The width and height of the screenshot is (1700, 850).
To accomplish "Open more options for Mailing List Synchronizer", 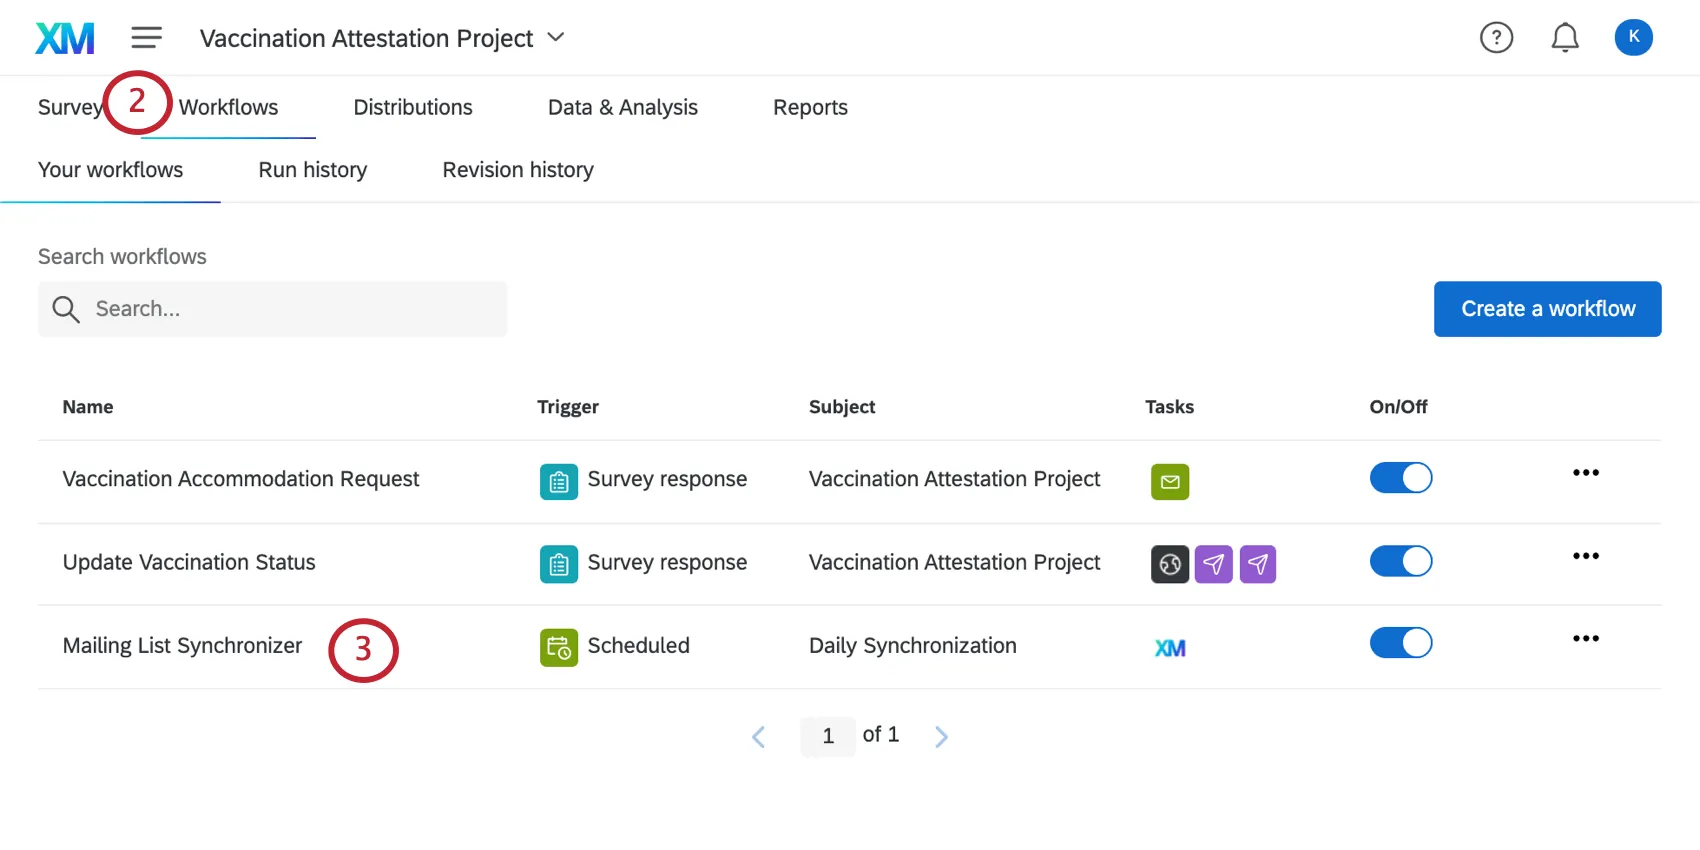I will coord(1585,639).
